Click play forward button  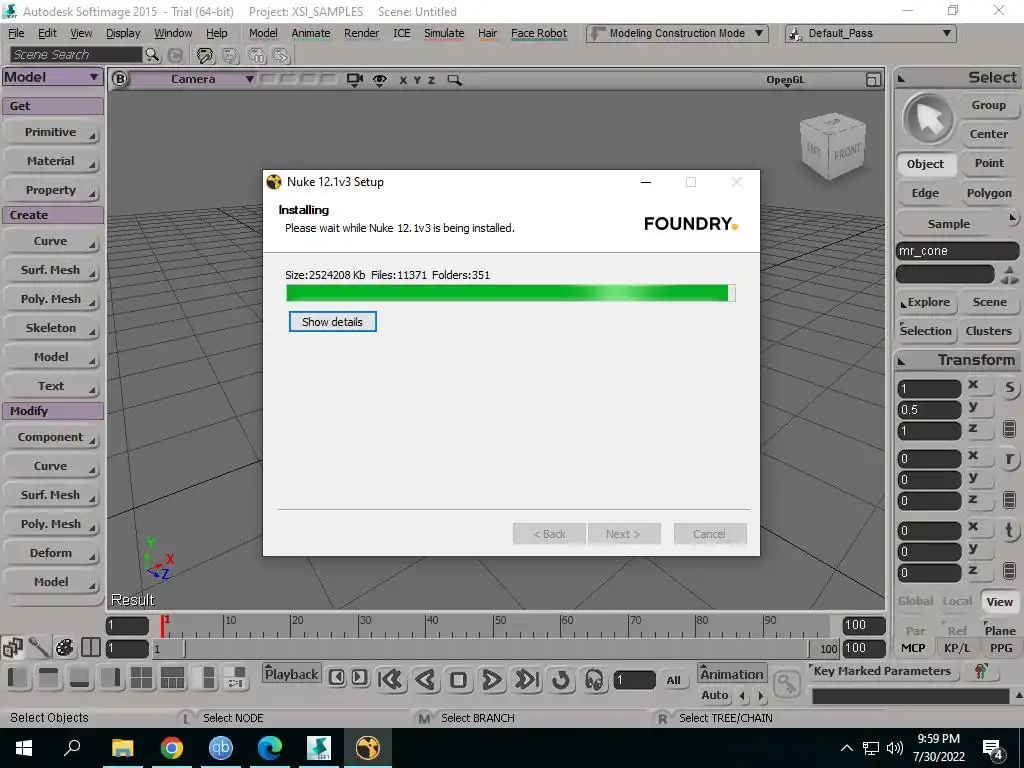[x=492, y=680]
